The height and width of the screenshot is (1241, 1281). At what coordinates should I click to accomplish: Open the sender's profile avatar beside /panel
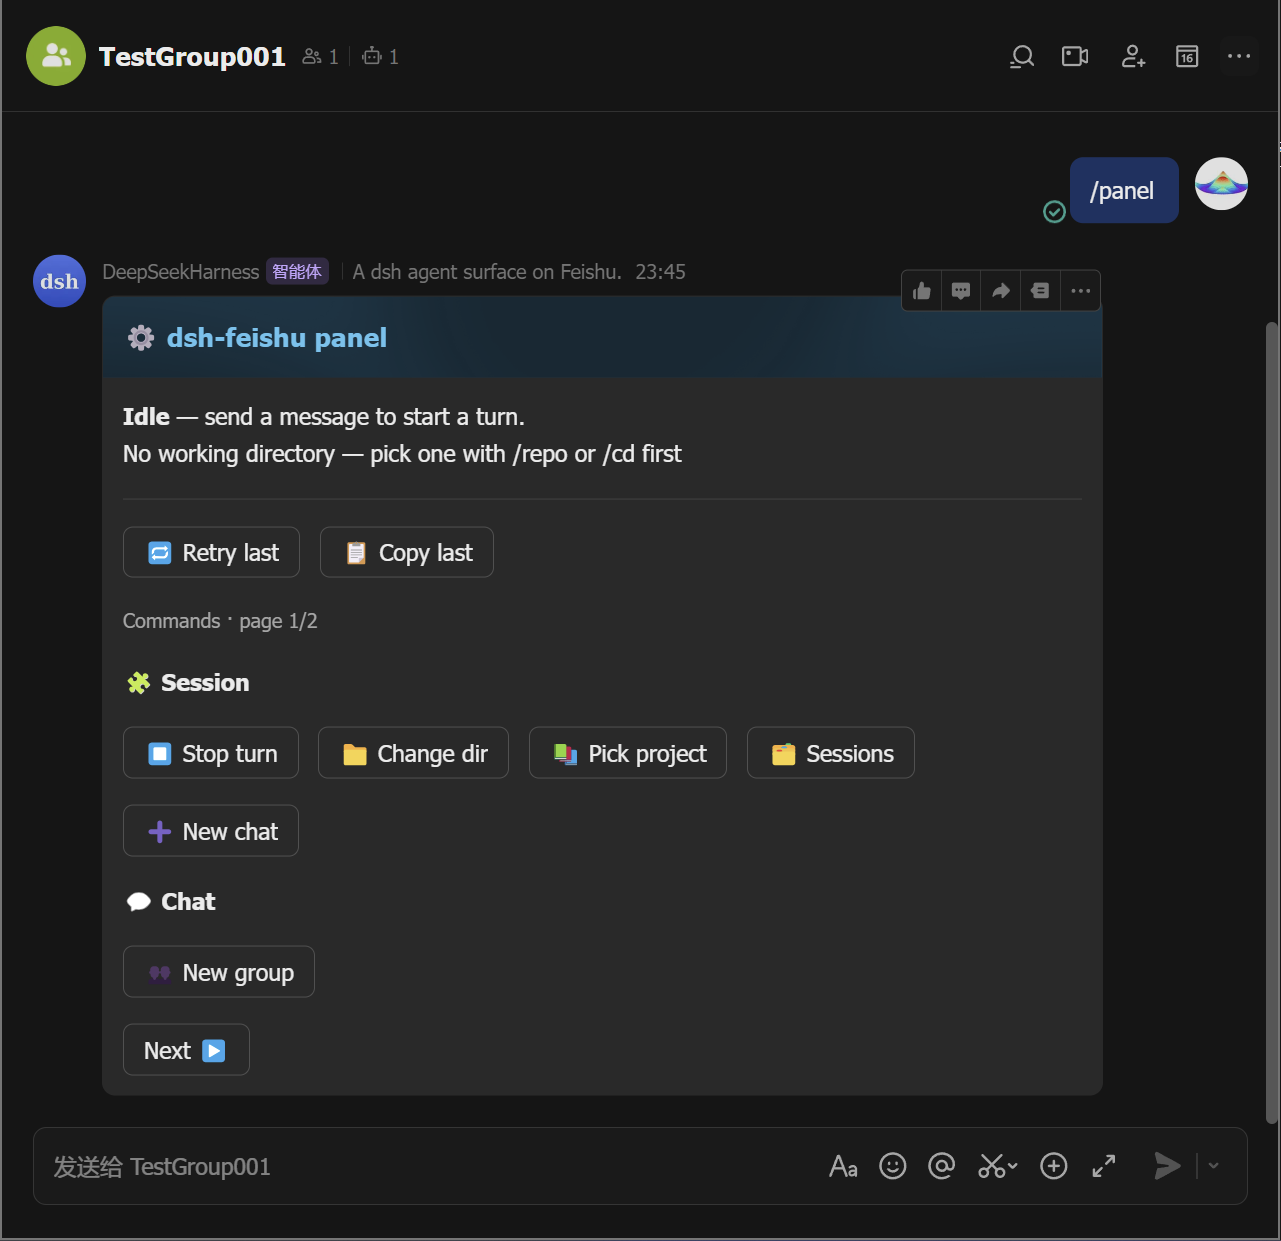(x=1221, y=184)
